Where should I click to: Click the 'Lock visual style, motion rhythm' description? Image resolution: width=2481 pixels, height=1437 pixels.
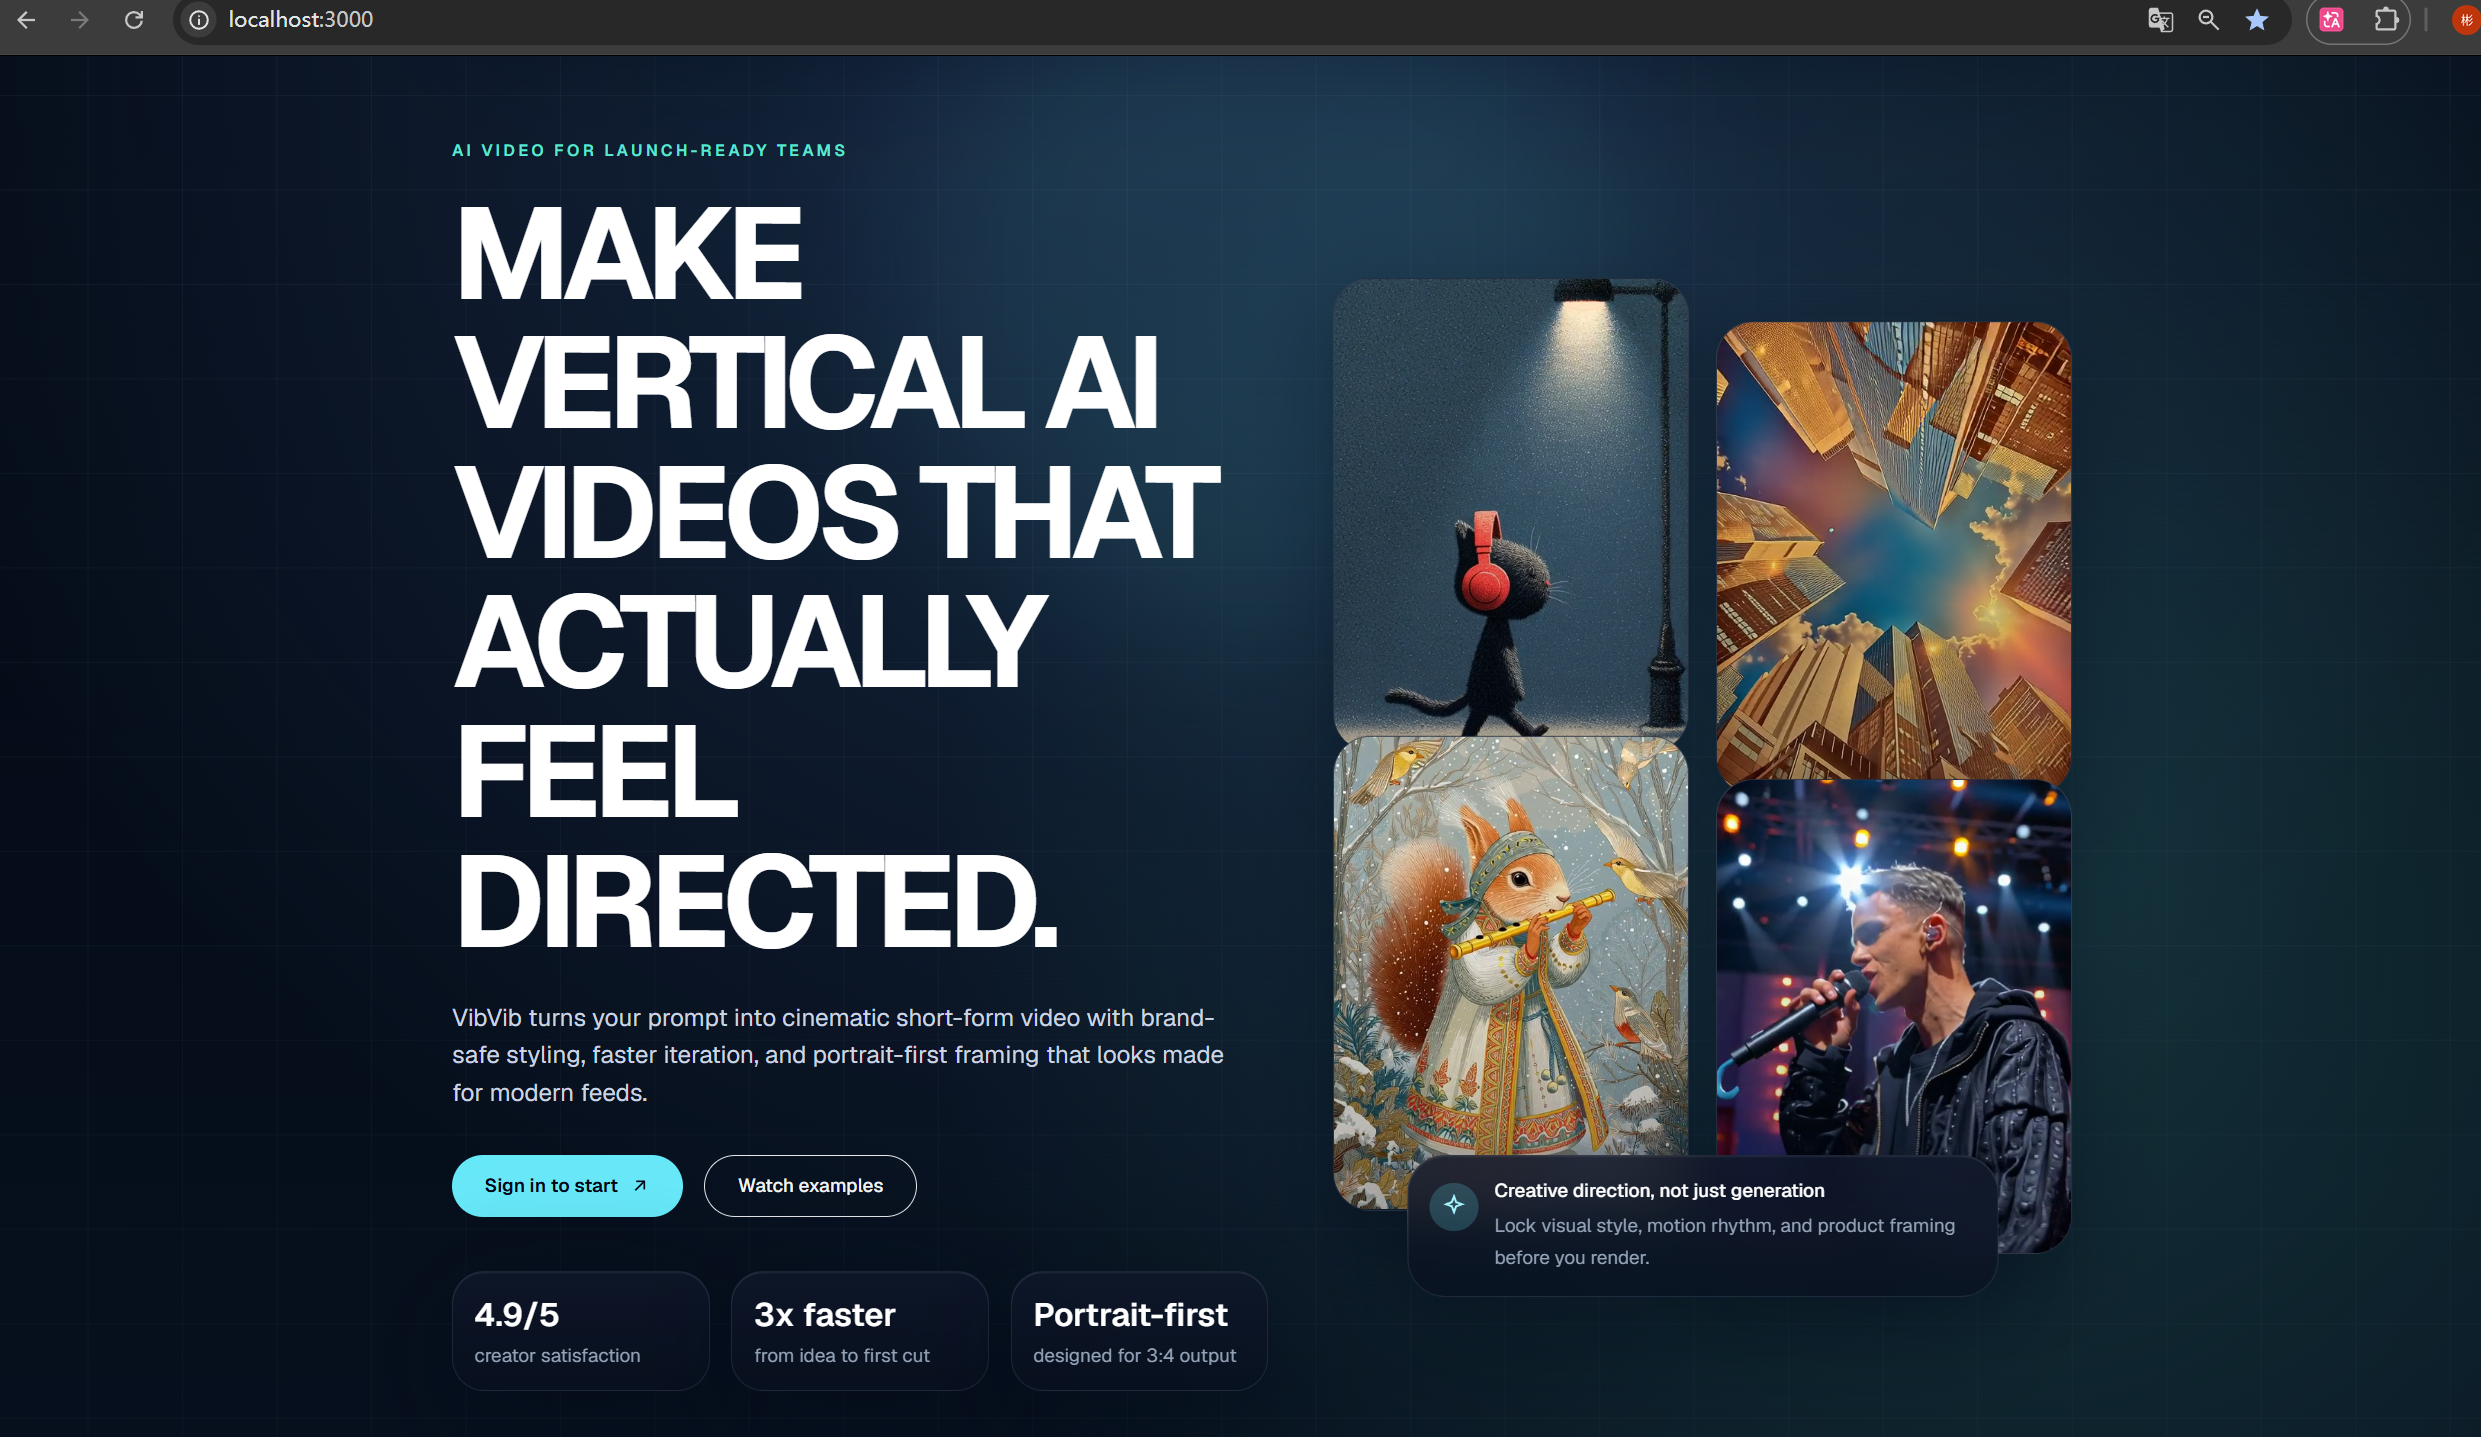coord(1724,1241)
